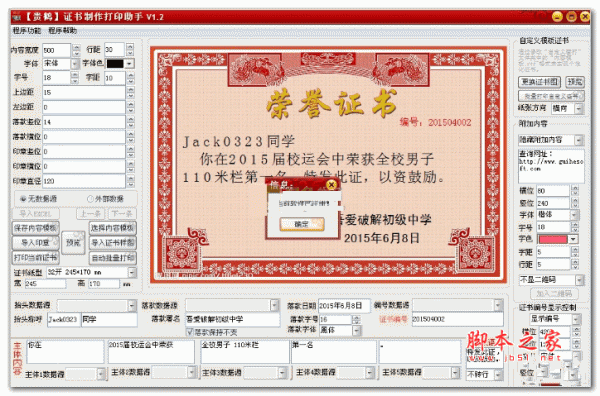Click the 落款日期 field showing 2015年6月8日
Viewport: 600px width, 396px height.
pos(344,306)
